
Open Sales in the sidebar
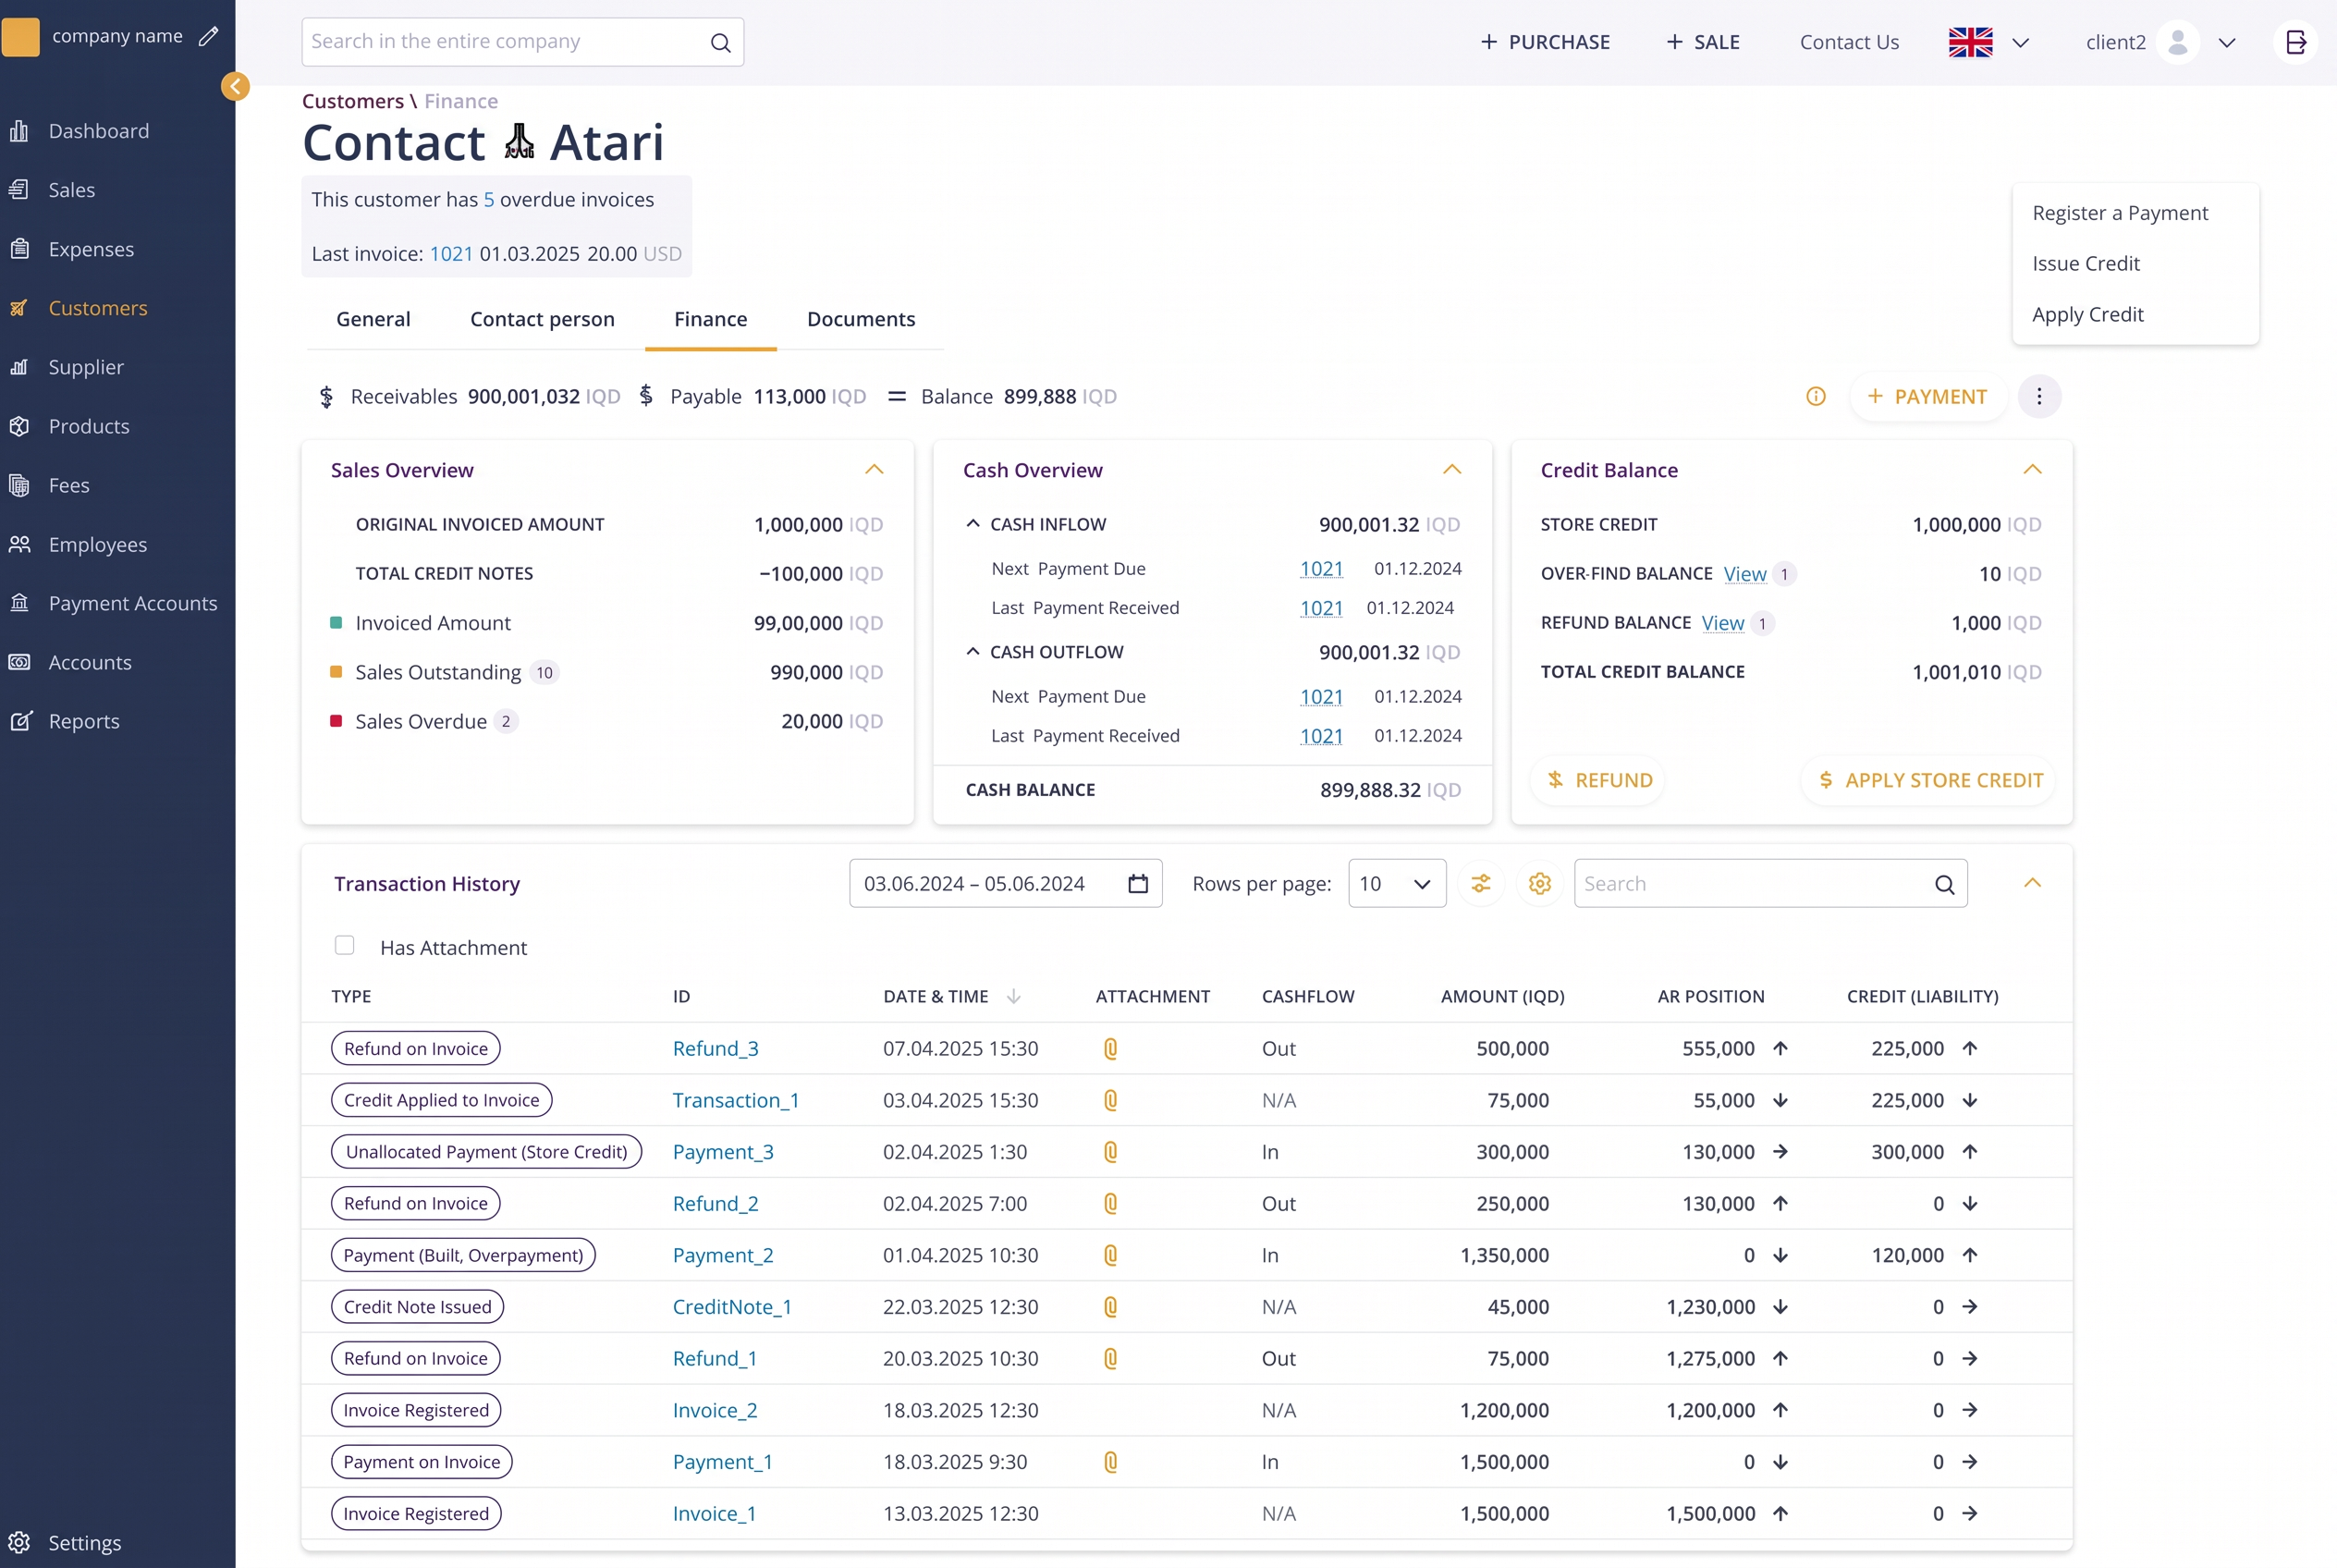click(x=71, y=190)
